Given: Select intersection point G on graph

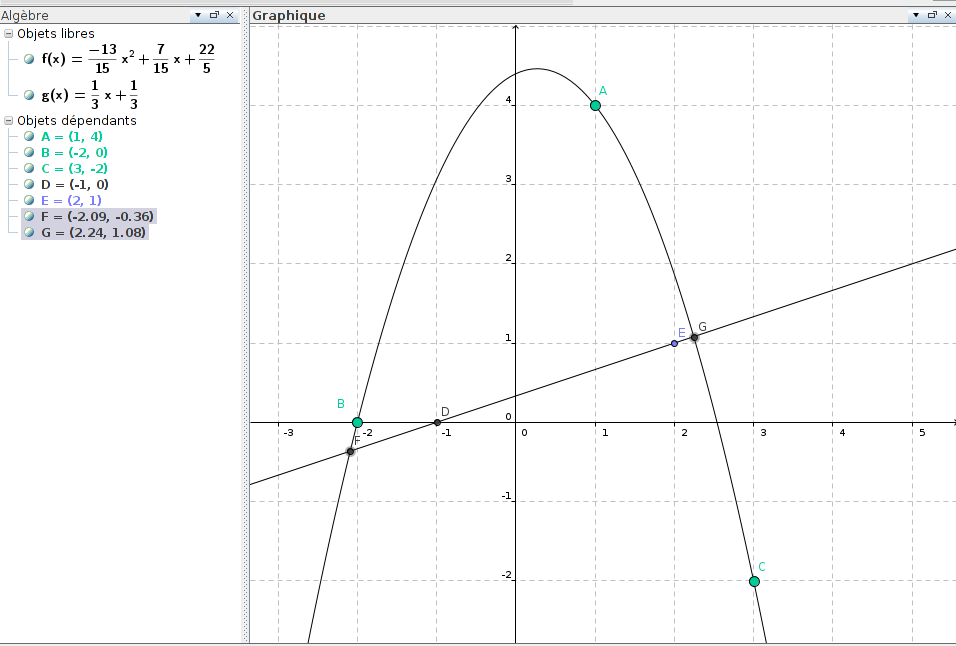Looking at the screenshot, I should [694, 337].
